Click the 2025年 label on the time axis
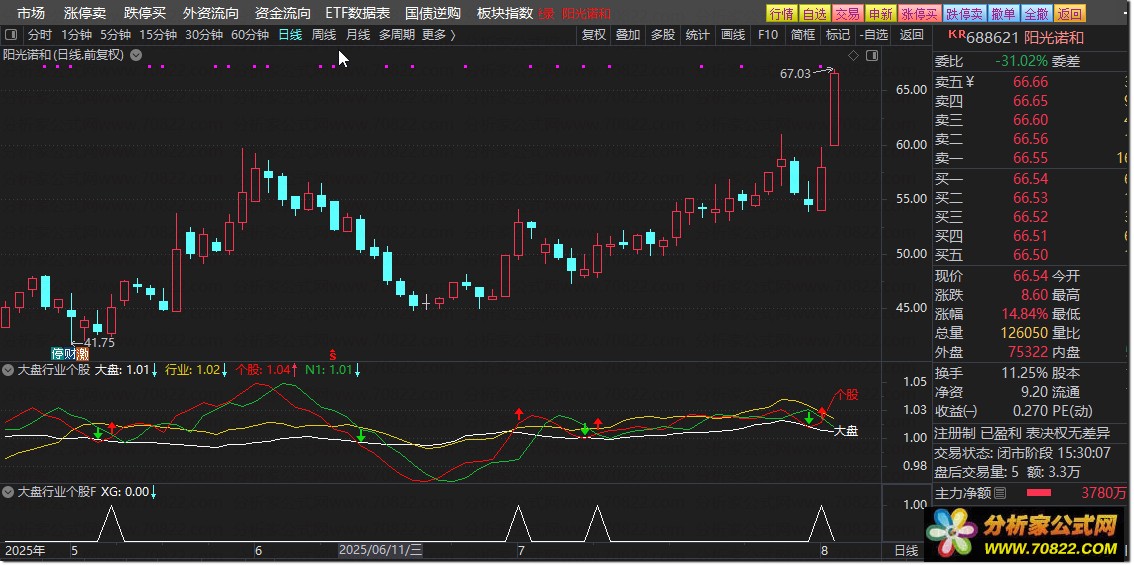Screen dimensions: 1134x565 [x=24, y=551]
